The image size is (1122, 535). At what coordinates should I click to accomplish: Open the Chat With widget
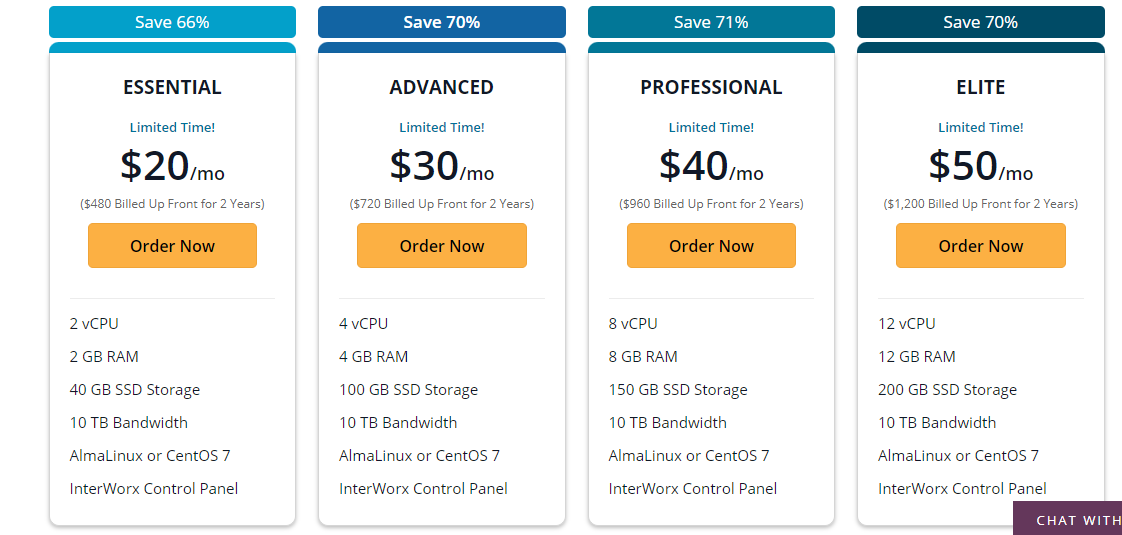(x=1068, y=519)
